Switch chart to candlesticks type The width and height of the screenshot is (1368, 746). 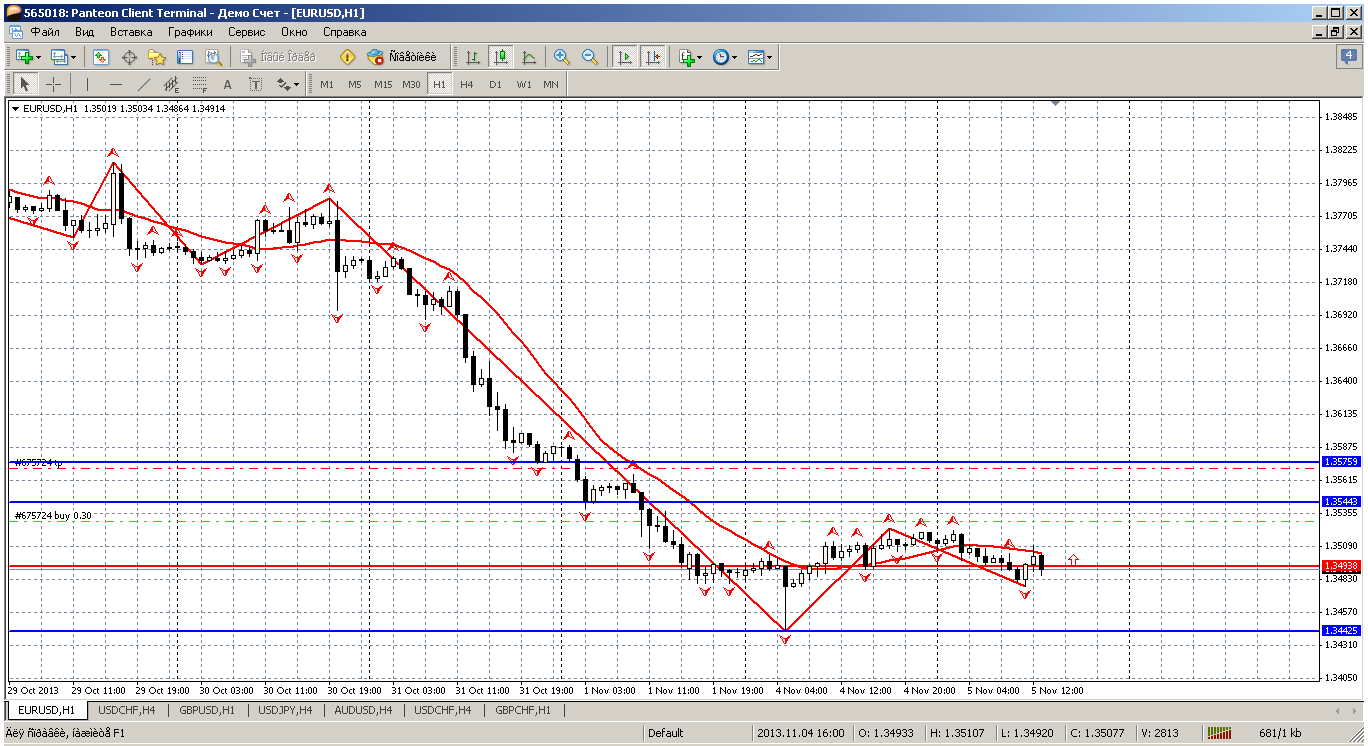tap(500, 58)
